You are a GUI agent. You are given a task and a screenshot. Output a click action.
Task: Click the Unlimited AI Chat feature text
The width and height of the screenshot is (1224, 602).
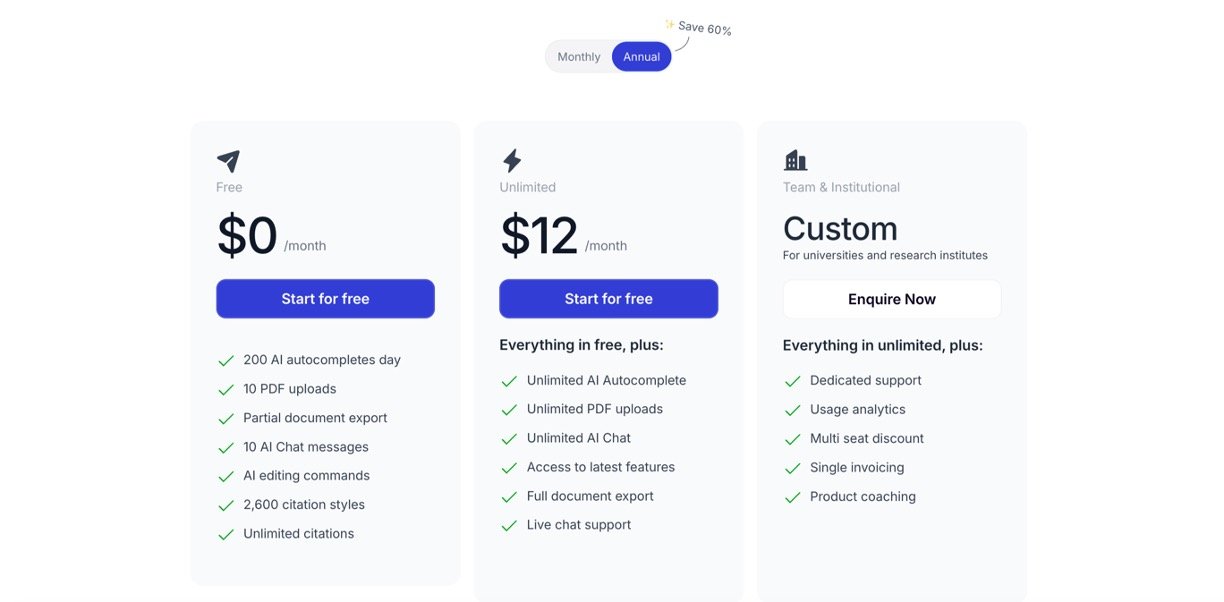point(579,438)
